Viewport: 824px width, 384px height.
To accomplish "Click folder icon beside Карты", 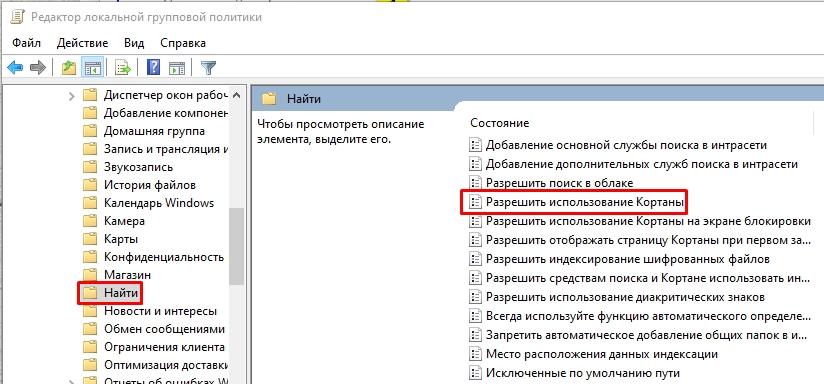I will [91, 239].
